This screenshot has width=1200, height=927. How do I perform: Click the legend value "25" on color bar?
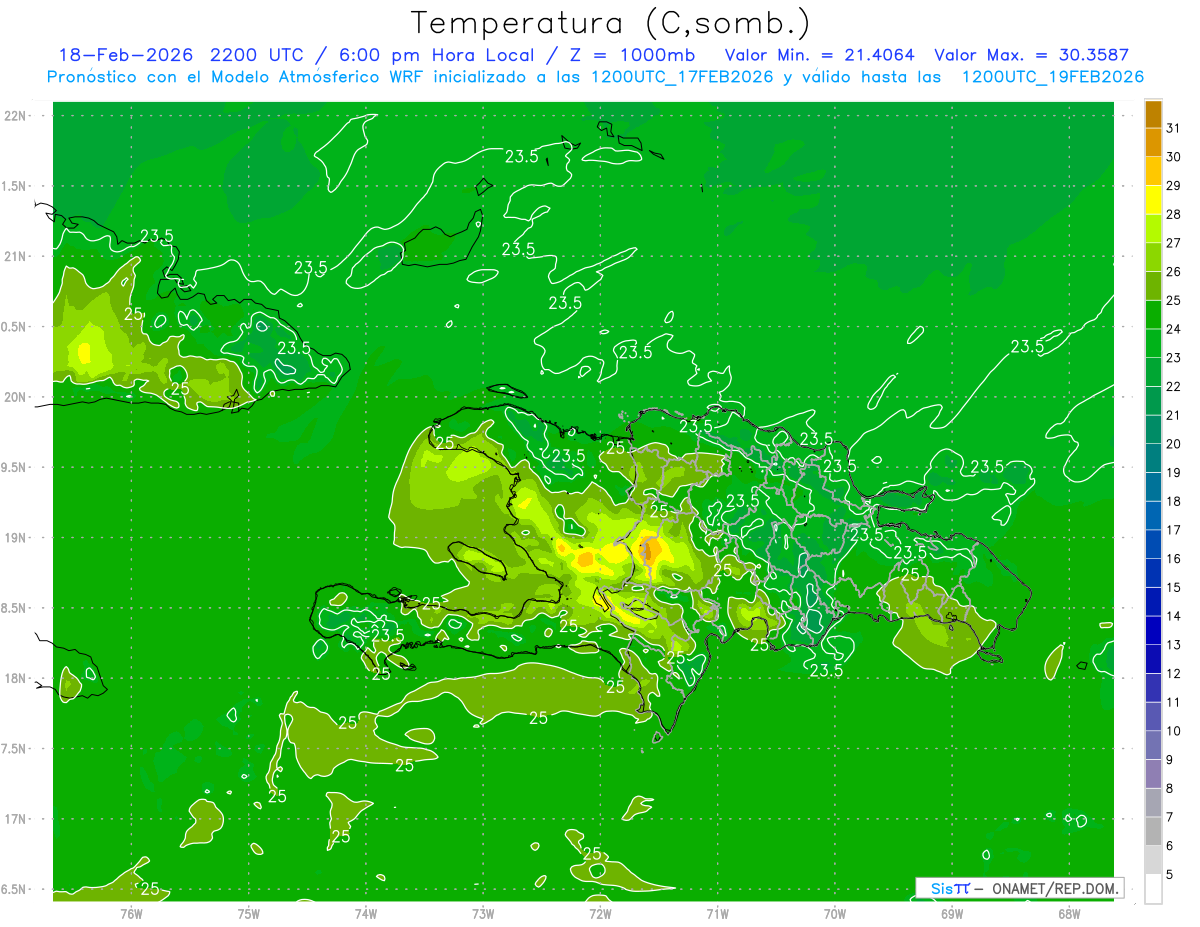(x=1174, y=300)
